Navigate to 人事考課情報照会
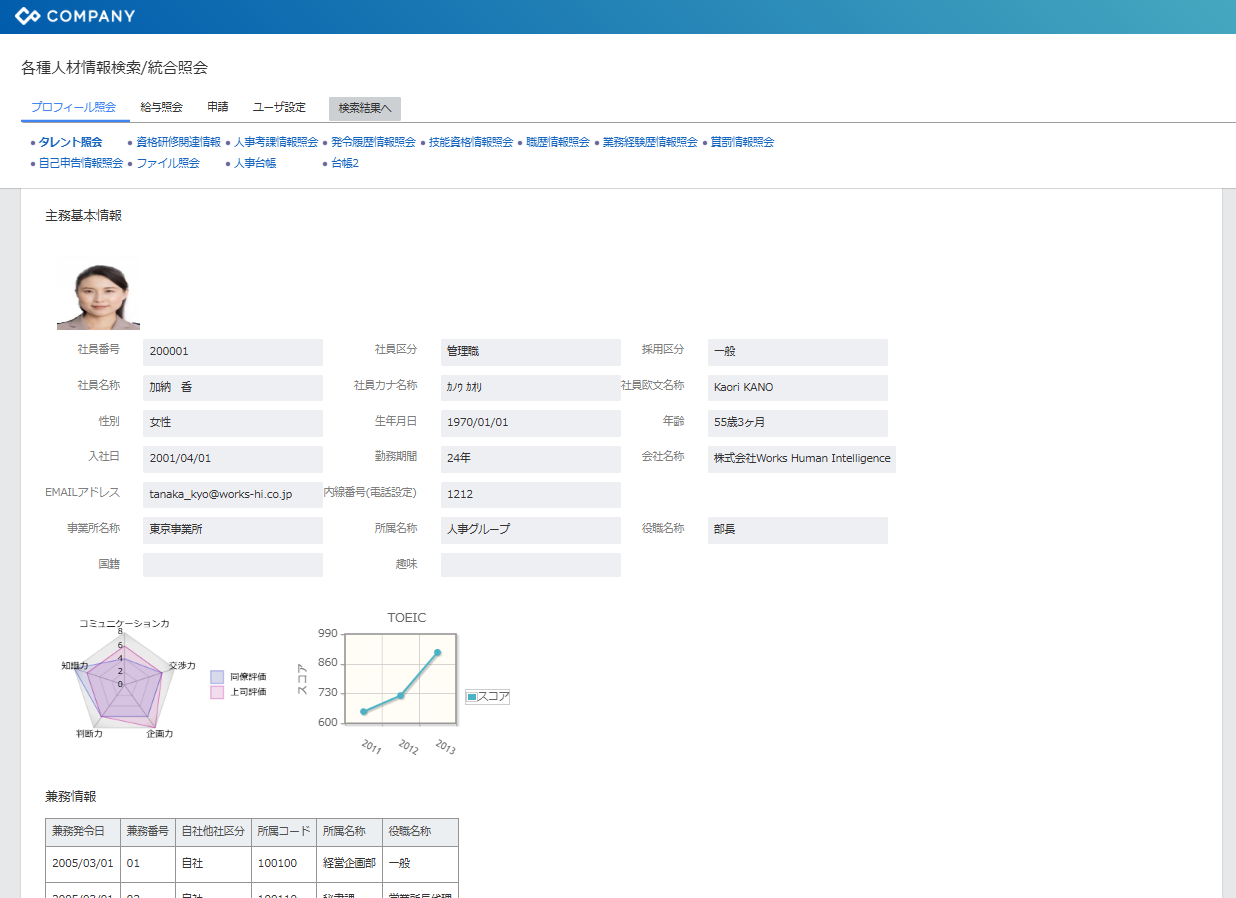 (x=276, y=142)
